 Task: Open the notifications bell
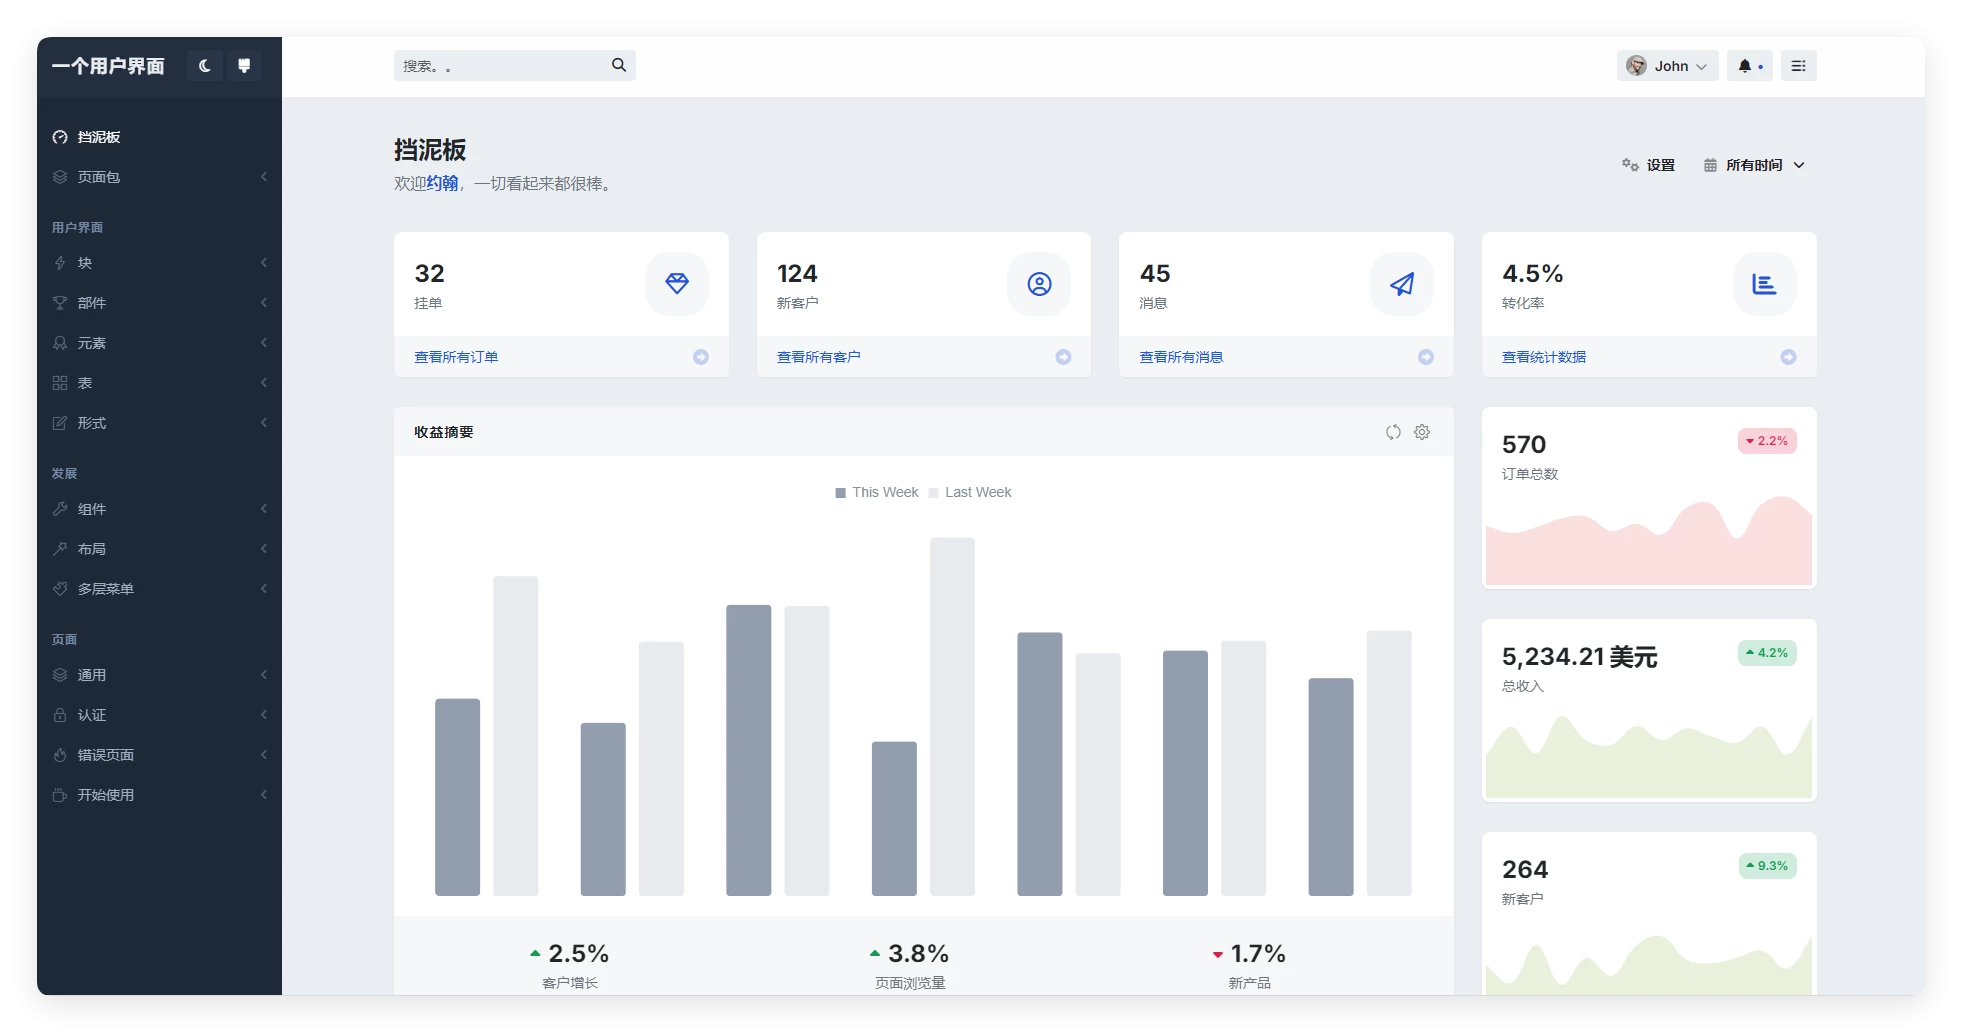click(x=1749, y=66)
